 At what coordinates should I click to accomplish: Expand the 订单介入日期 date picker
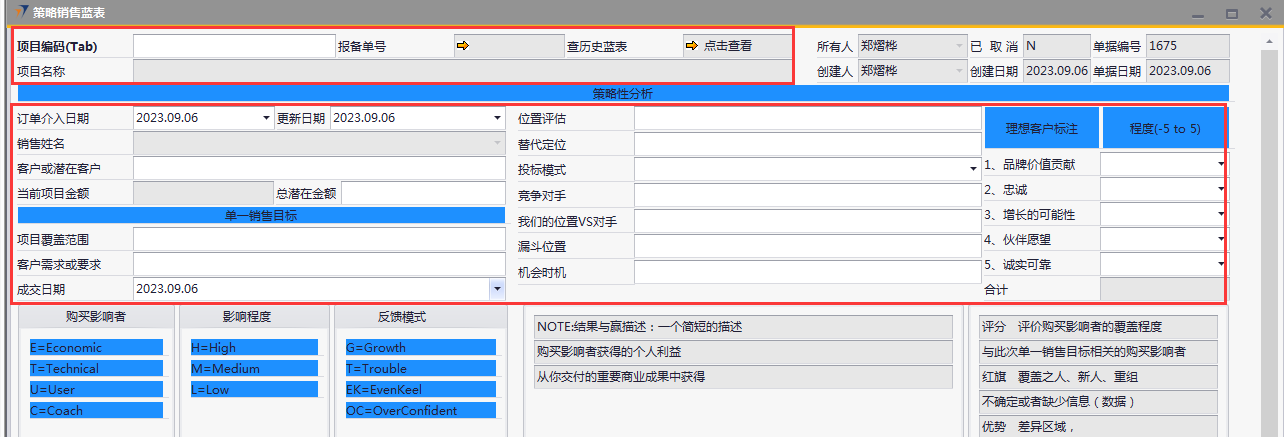266,118
